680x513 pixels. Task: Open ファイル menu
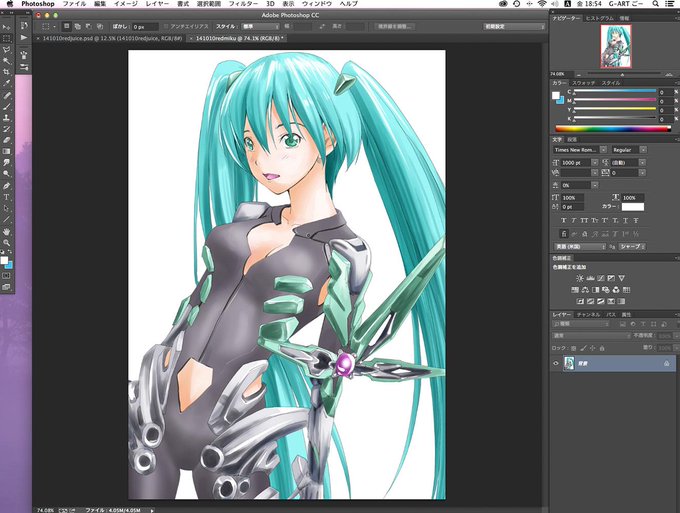pyautogui.click(x=74, y=4)
